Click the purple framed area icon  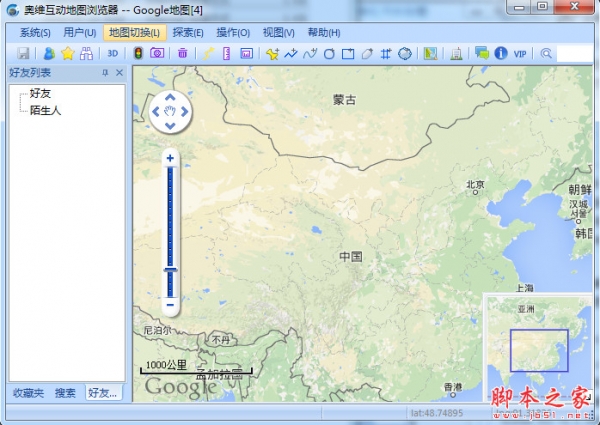click(x=246, y=54)
